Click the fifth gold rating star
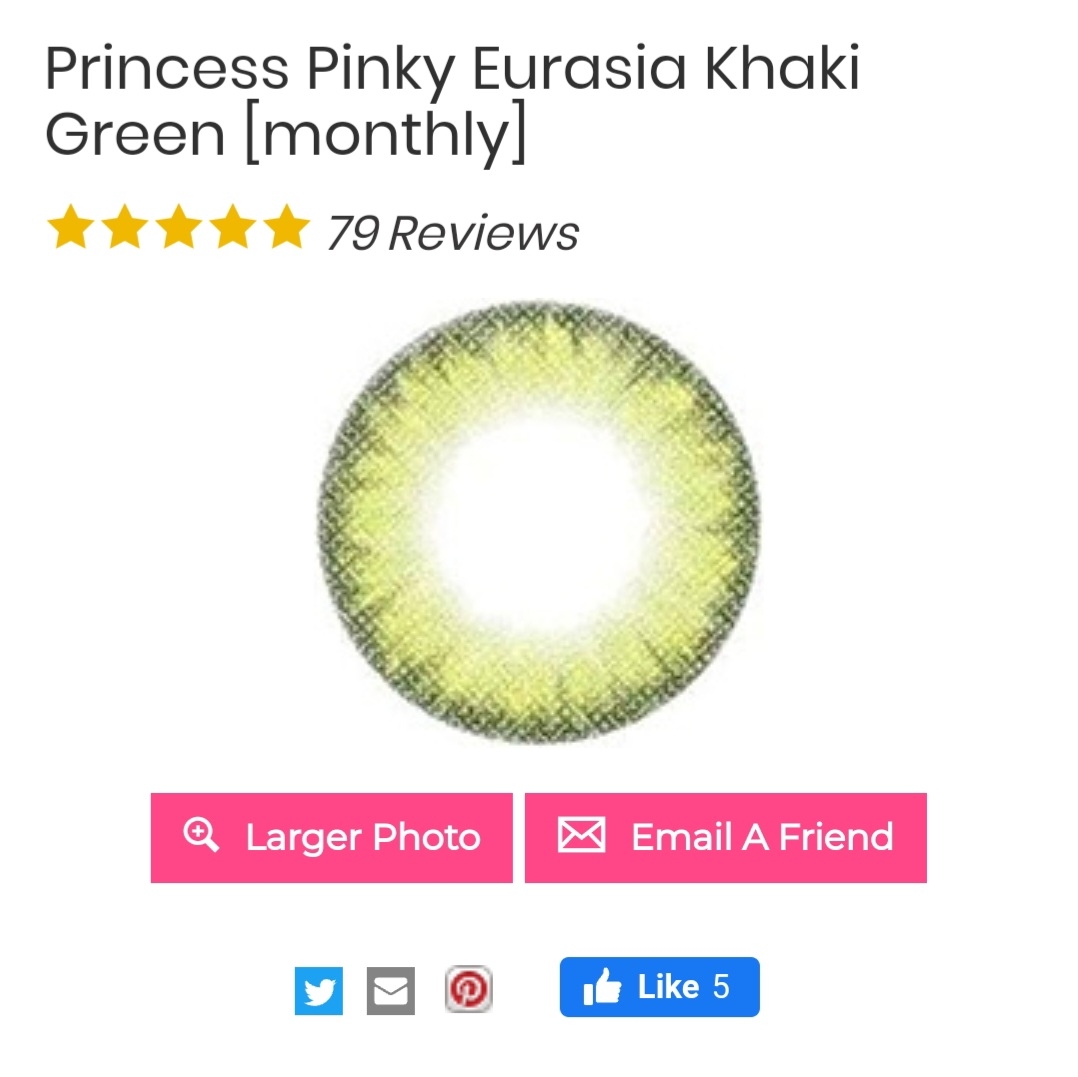This screenshot has height=1077, width=1078. (287, 225)
